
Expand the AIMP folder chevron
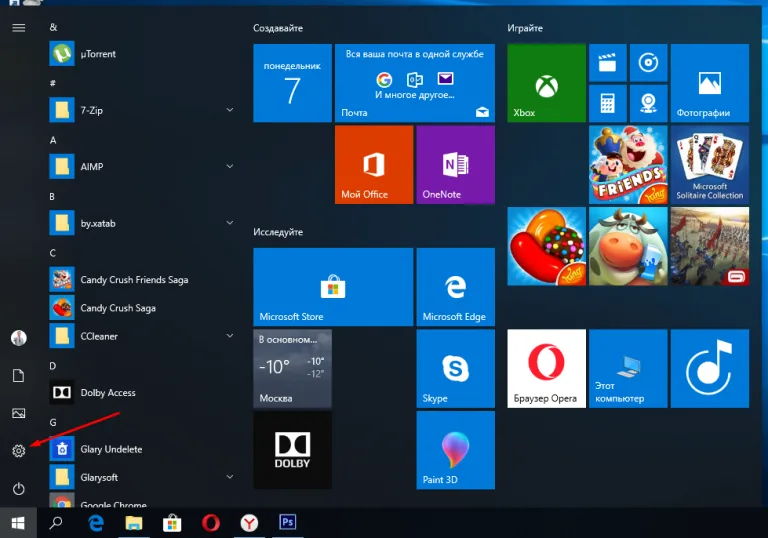(230, 166)
